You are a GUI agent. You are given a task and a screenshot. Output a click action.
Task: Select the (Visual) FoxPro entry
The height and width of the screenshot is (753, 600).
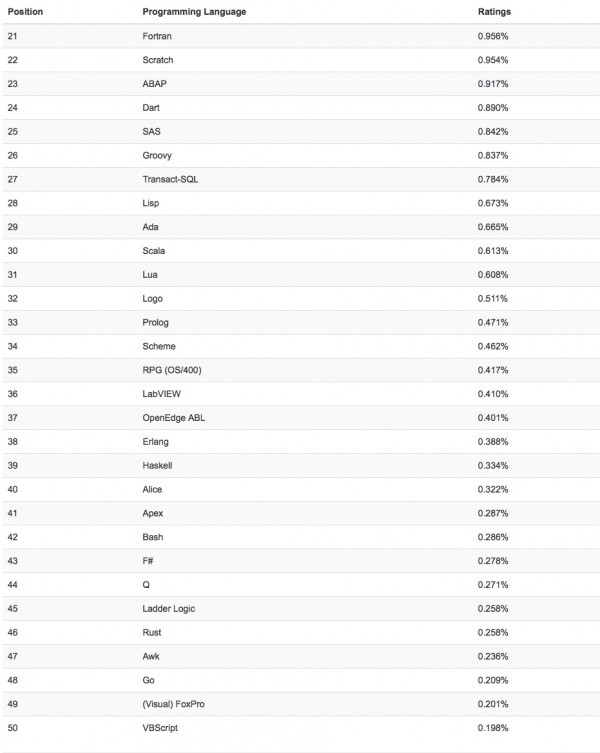174,704
